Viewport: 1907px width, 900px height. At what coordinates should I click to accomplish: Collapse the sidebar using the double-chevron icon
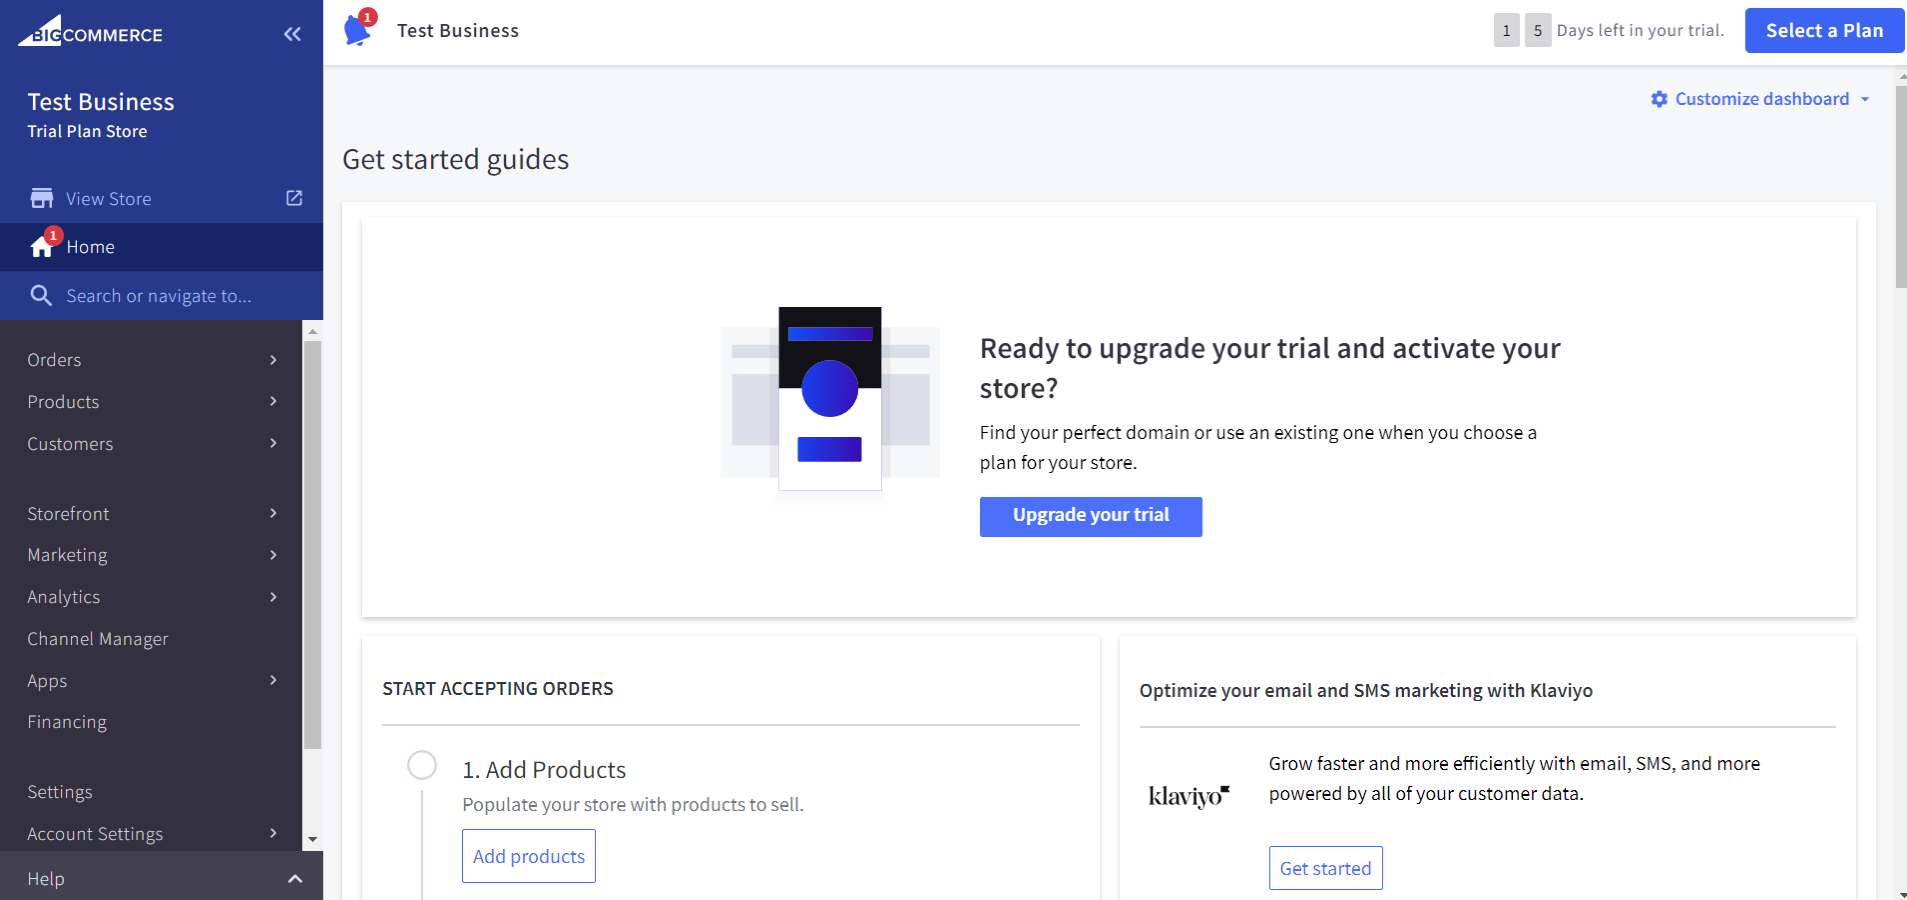(293, 33)
